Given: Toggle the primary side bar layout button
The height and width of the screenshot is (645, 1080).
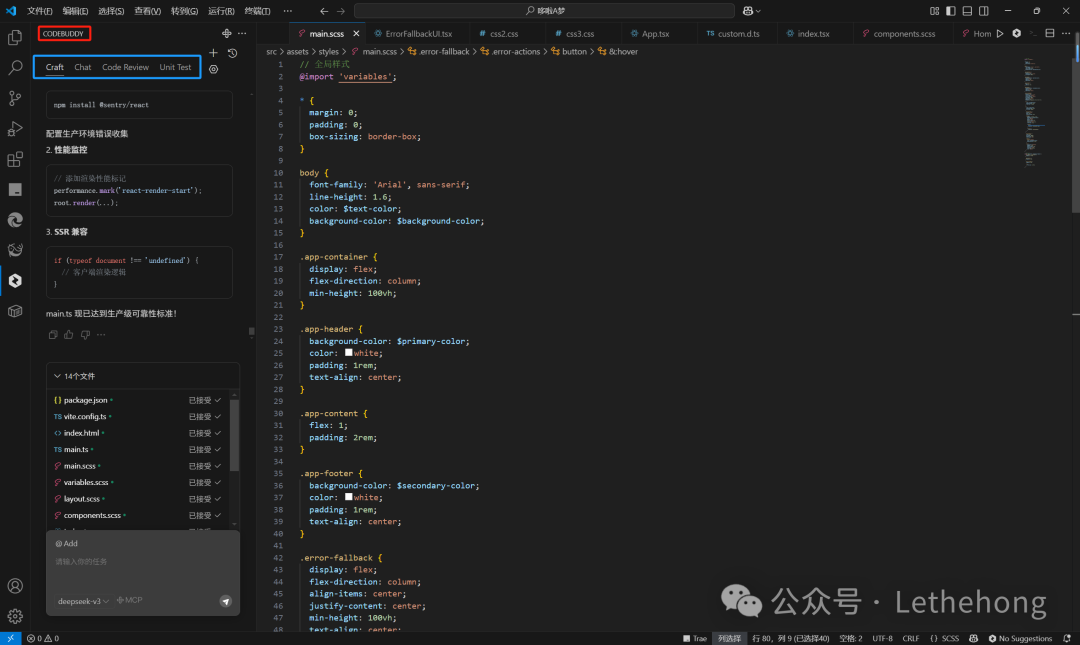Looking at the screenshot, I should click(x=951, y=11).
